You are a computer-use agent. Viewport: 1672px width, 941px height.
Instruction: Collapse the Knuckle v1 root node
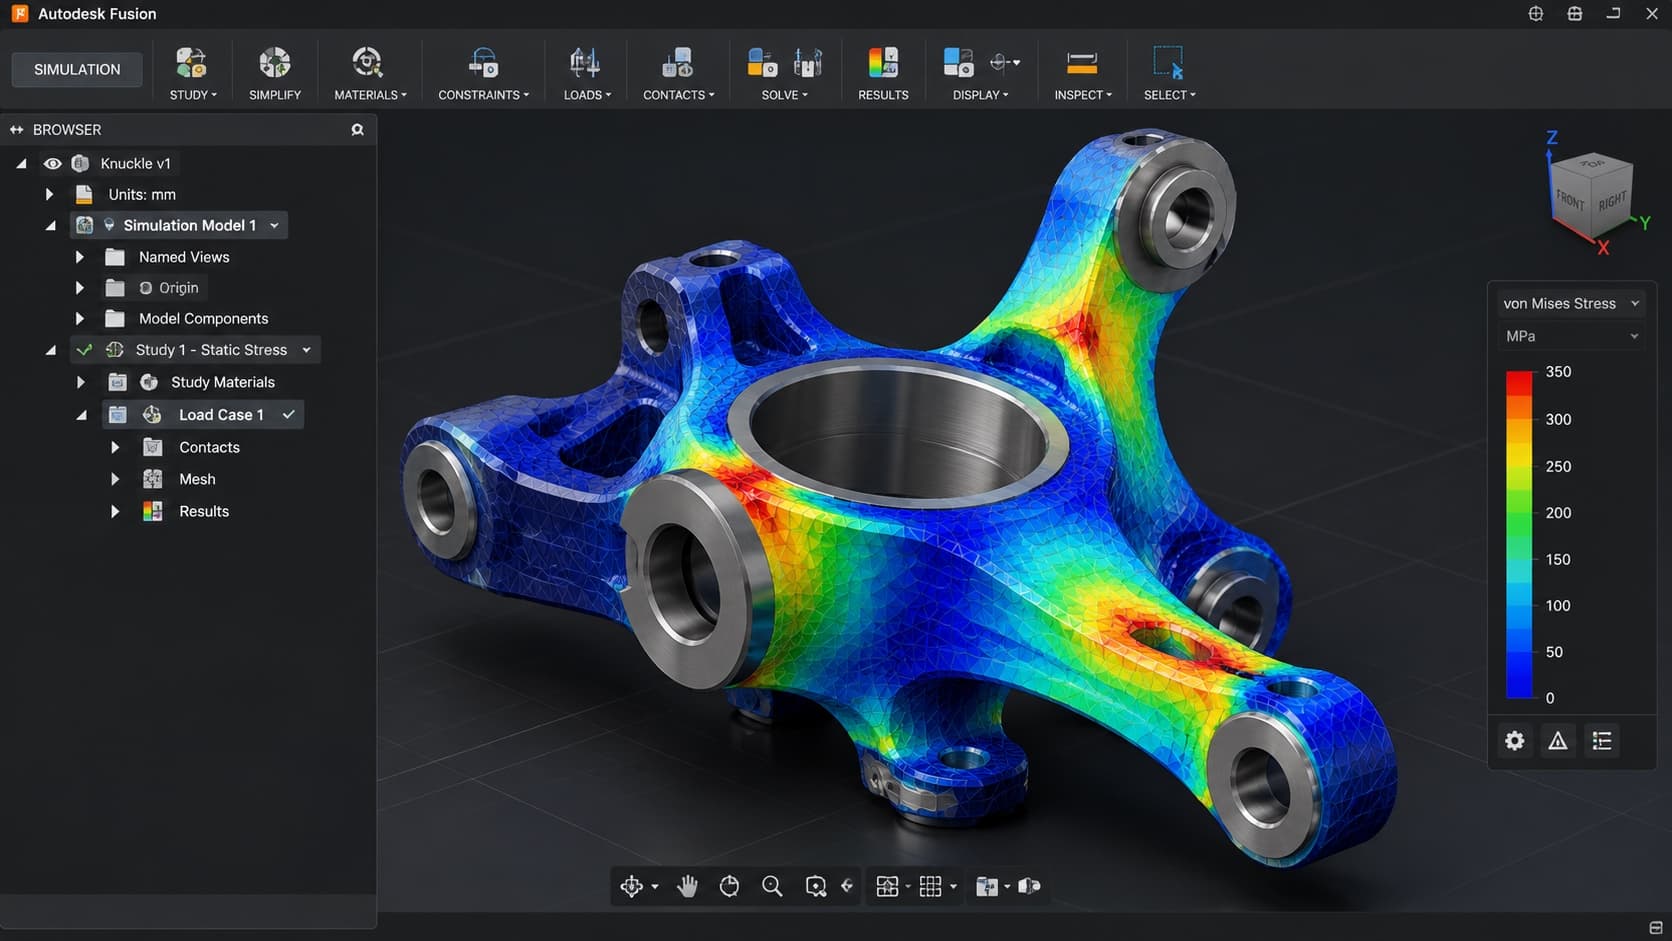(x=21, y=163)
